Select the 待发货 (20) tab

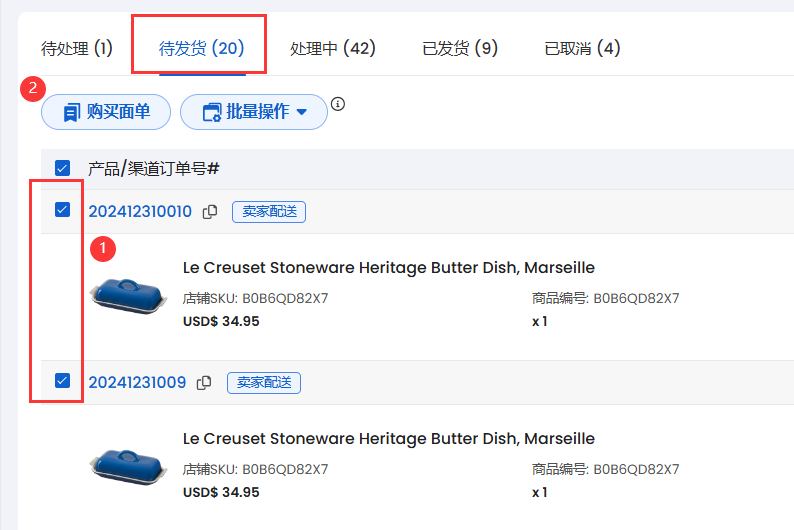pyautogui.click(x=202, y=49)
